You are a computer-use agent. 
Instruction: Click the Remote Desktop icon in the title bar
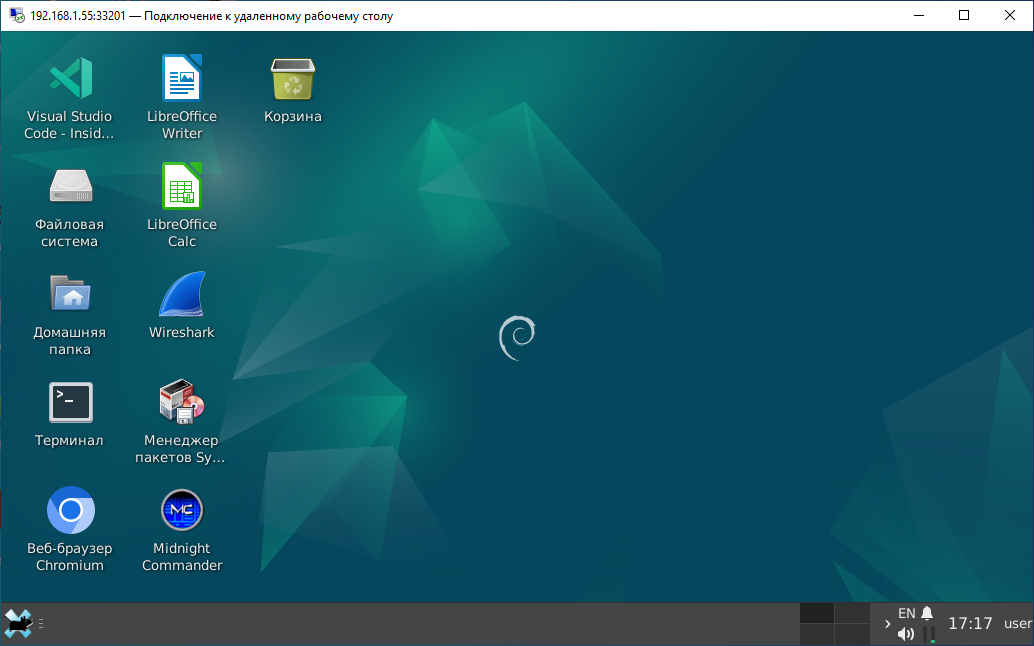pyautogui.click(x=16, y=15)
